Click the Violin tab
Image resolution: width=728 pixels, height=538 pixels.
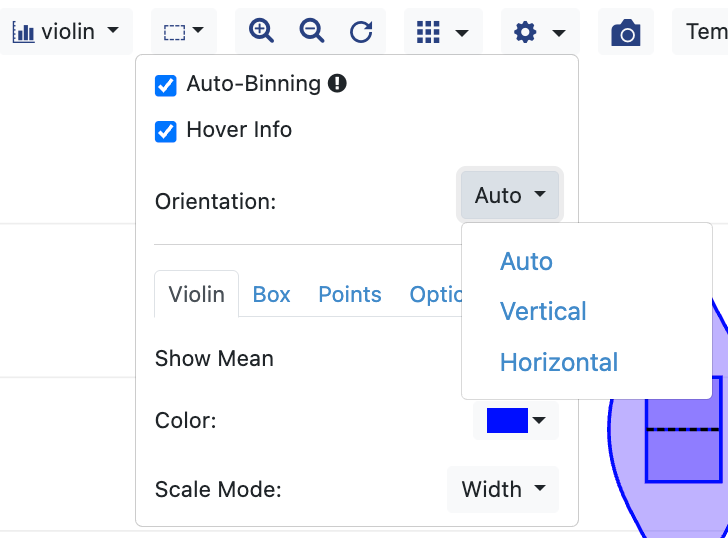[x=196, y=295]
